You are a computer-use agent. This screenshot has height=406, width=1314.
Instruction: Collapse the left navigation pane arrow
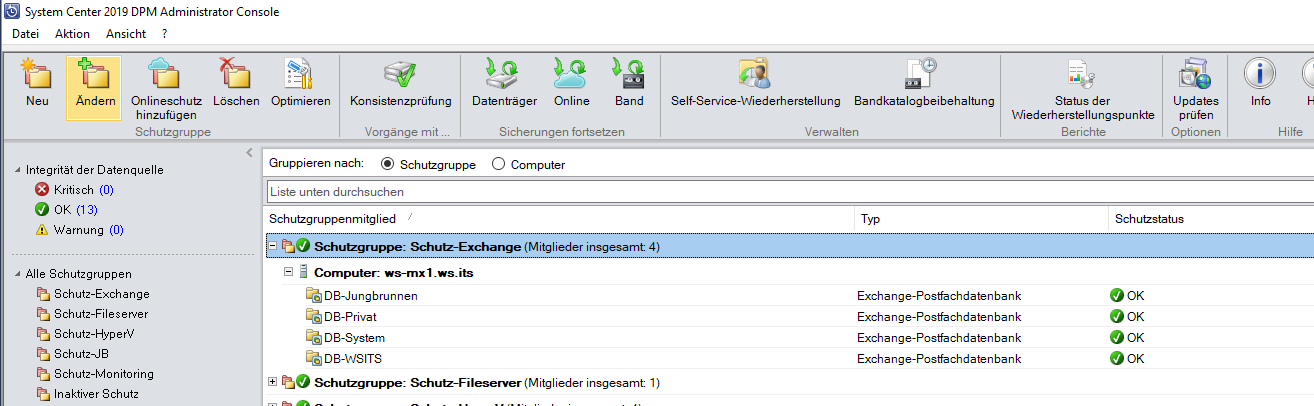pyautogui.click(x=250, y=153)
